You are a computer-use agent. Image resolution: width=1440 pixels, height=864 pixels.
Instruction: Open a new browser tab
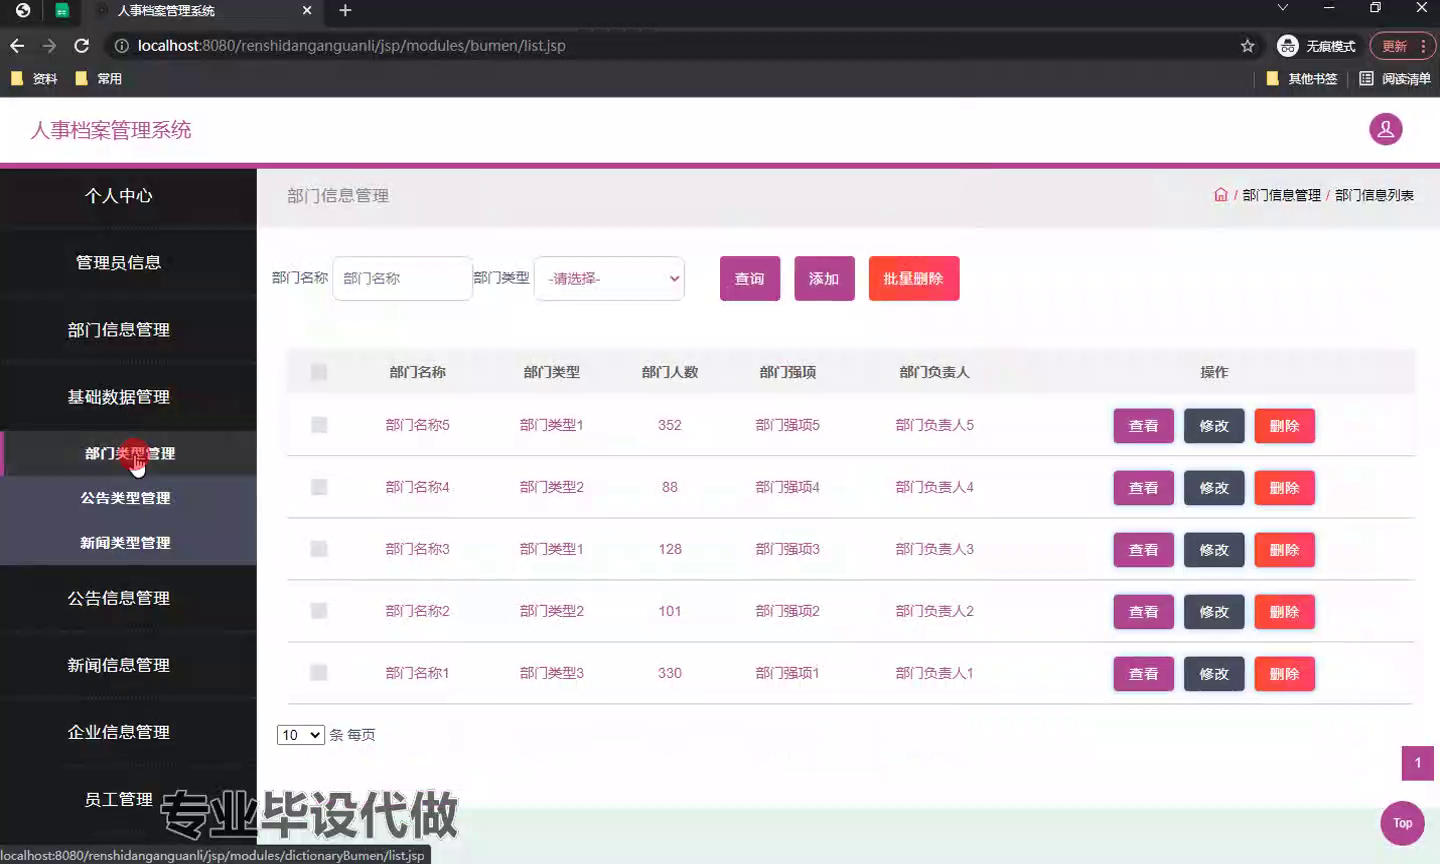(345, 10)
